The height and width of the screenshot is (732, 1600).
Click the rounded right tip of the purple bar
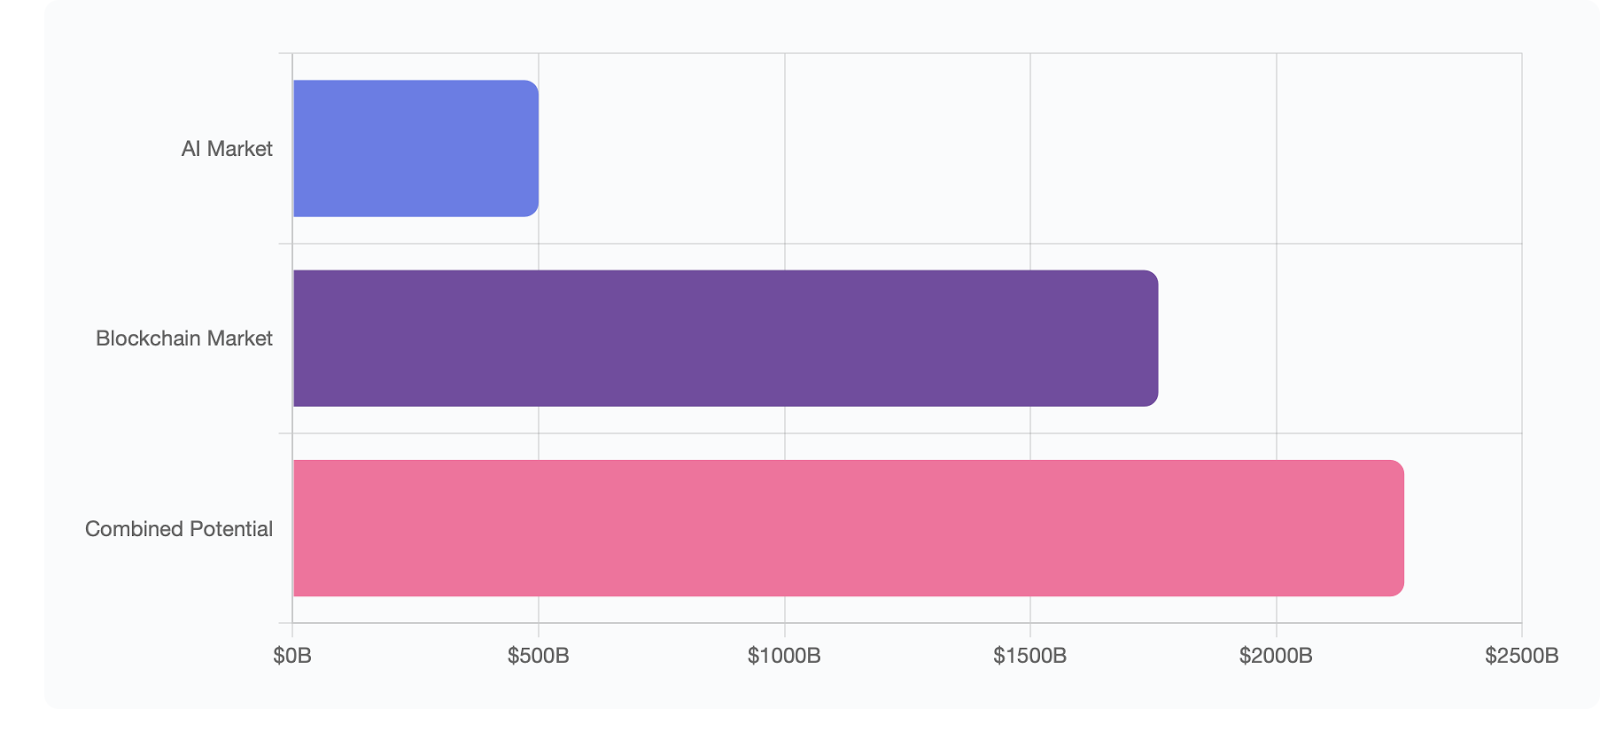(x=1152, y=338)
